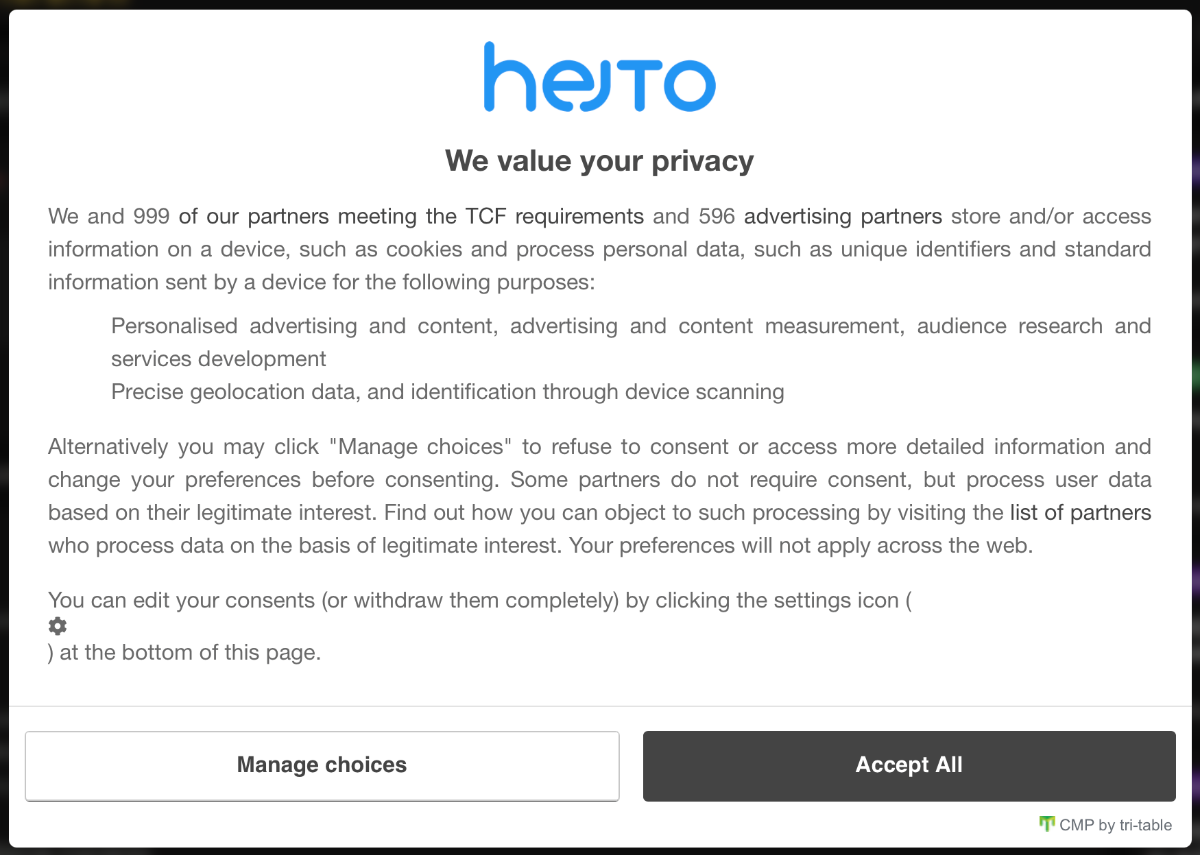
Task: Click the hejto logo
Action: (x=599, y=77)
